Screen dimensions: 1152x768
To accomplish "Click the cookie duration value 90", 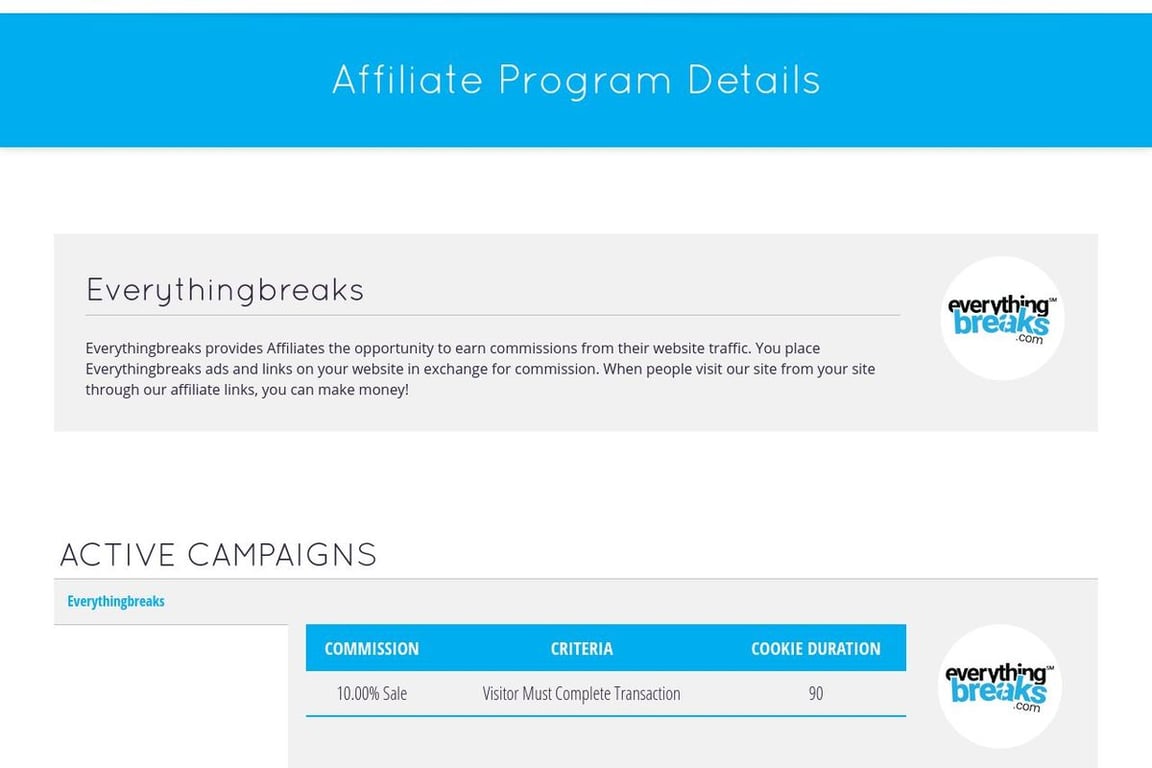I will [x=816, y=693].
